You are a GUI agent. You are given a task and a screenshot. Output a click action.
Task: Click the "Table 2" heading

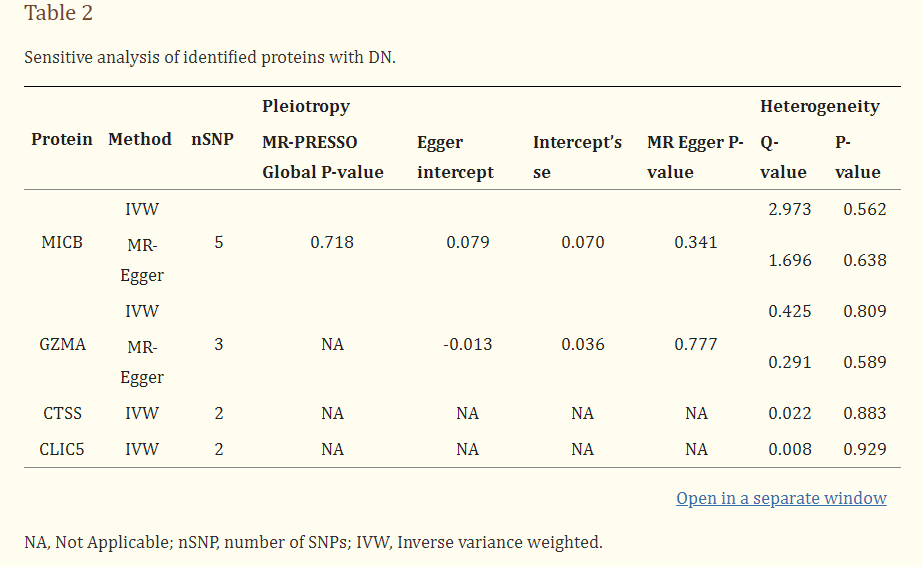[x=58, y=13]
